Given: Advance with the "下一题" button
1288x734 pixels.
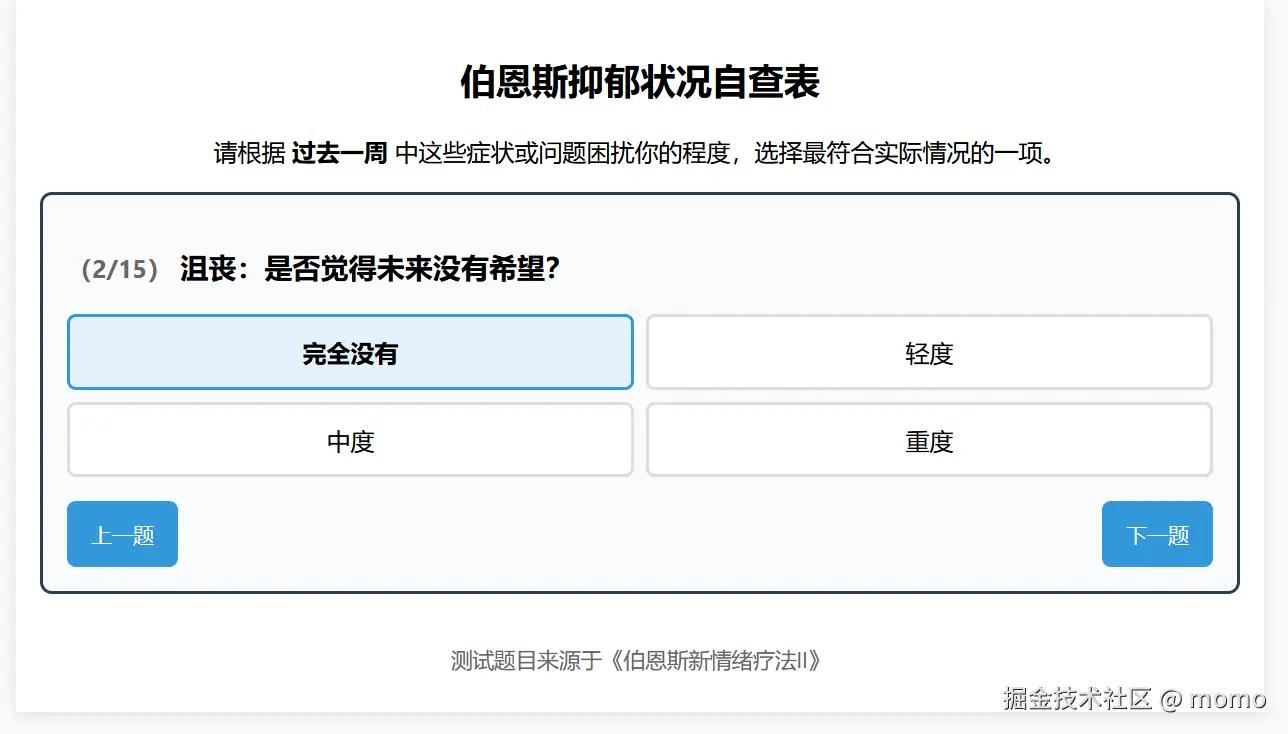Looking at the screenshot, I should point(1157,534).
